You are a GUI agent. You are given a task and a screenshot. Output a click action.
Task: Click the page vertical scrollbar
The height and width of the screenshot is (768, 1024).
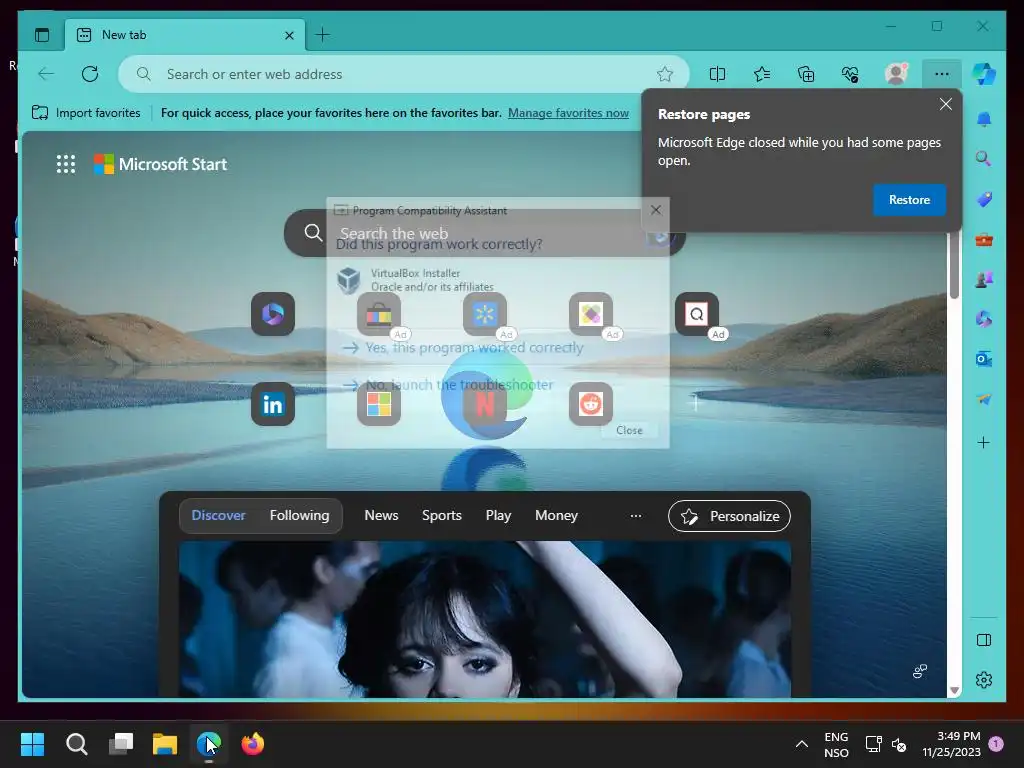[x=954, y=264]
